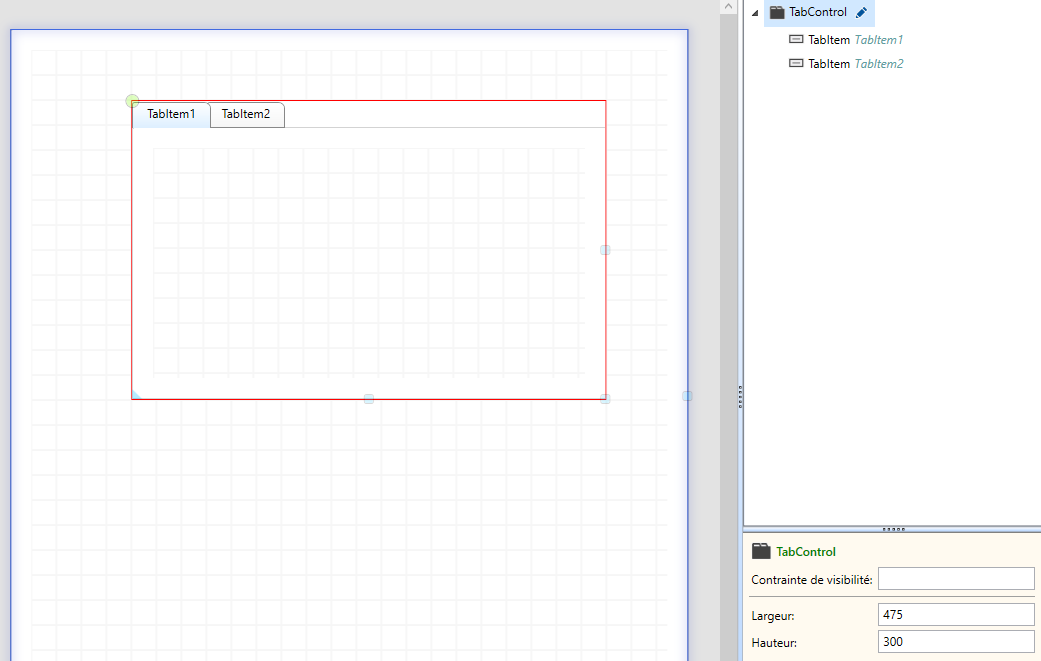
Task: Click in the Contrainte de visibilité field
Action: click(955, 579)
